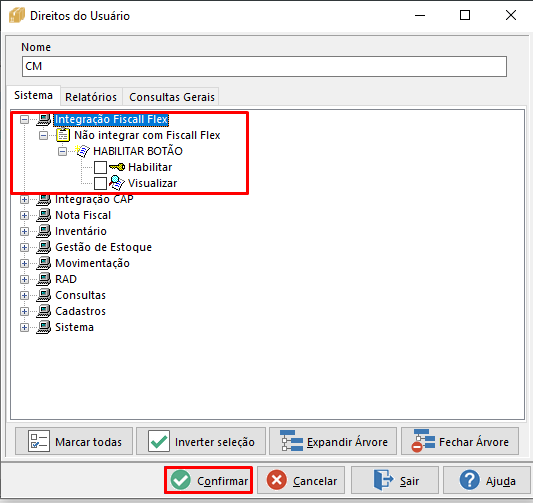Maximize the Direitos do Usuário window
Image resolution: width=533 pixels, height=503 pixels.
pos(465,15)
